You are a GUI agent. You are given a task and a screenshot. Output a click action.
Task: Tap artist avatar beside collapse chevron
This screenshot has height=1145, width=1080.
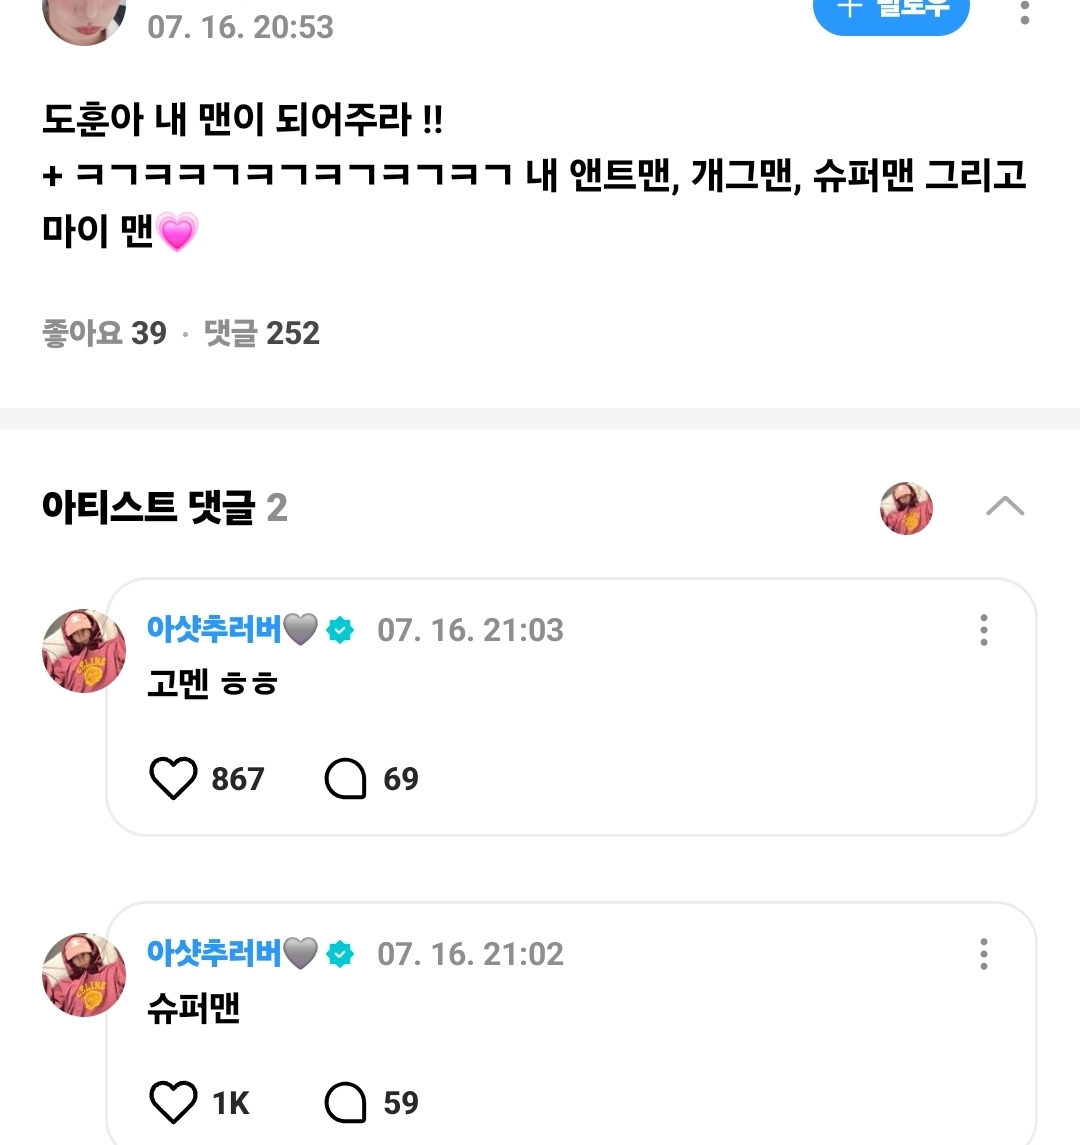906,507
